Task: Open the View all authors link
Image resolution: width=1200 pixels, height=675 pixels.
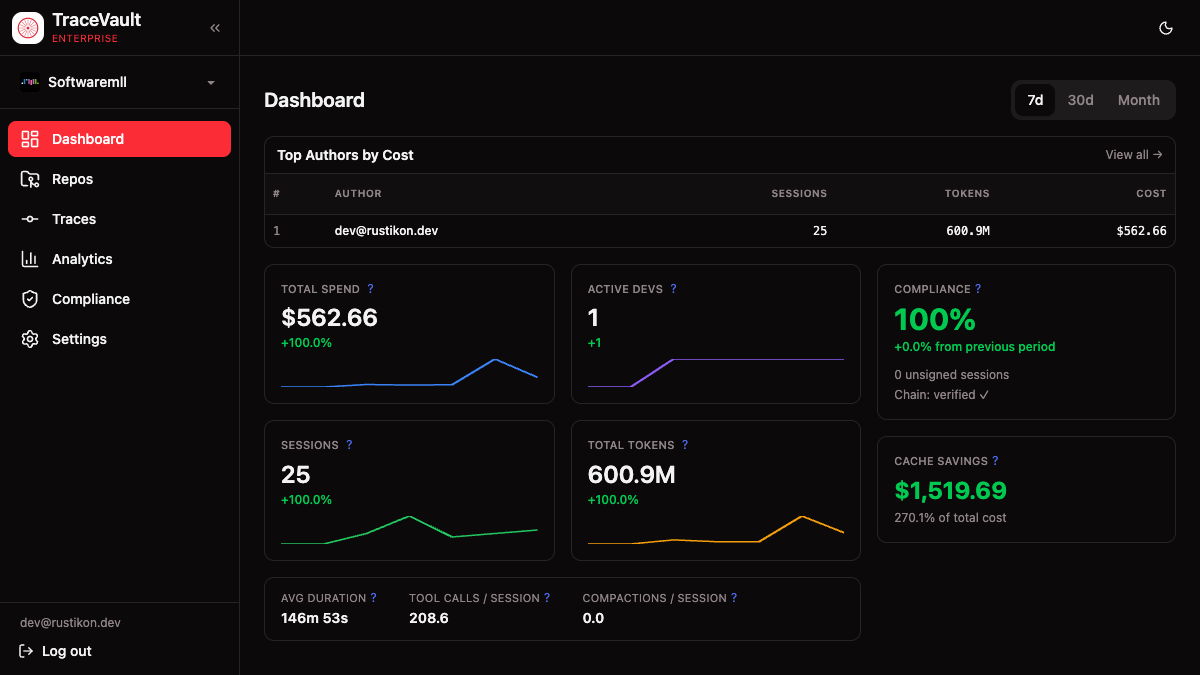Action: (1133, 155)
